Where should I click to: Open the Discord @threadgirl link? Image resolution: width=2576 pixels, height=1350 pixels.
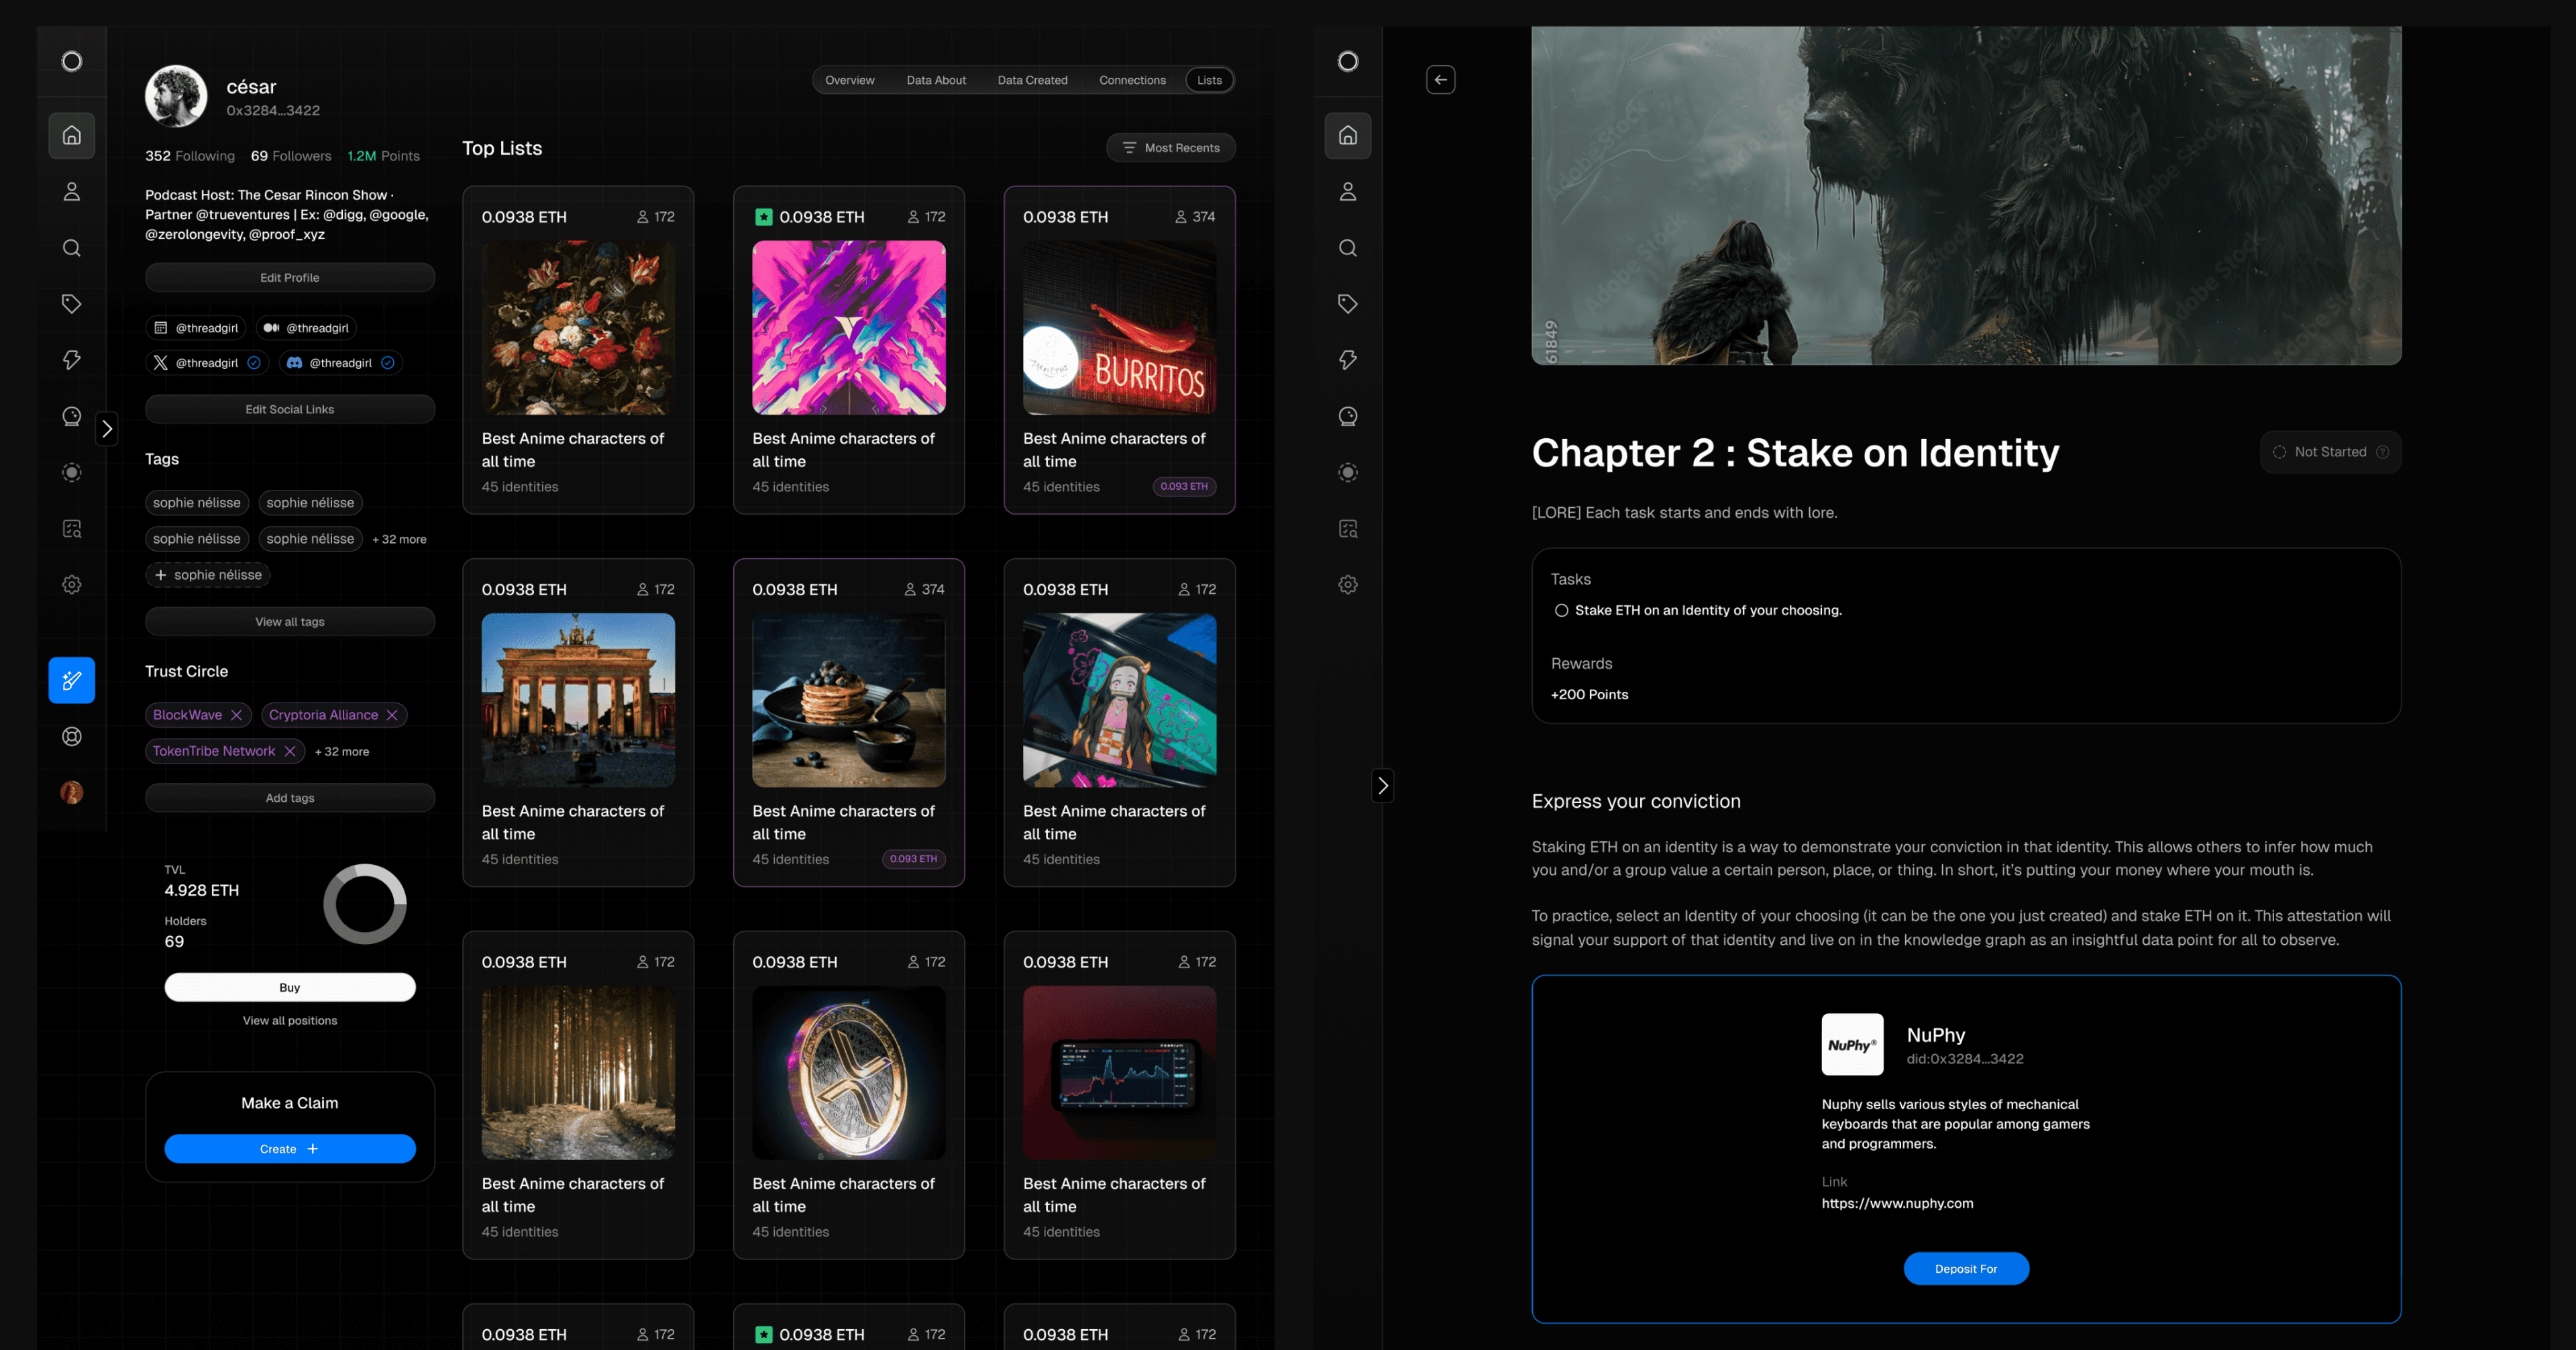(341, 363)
